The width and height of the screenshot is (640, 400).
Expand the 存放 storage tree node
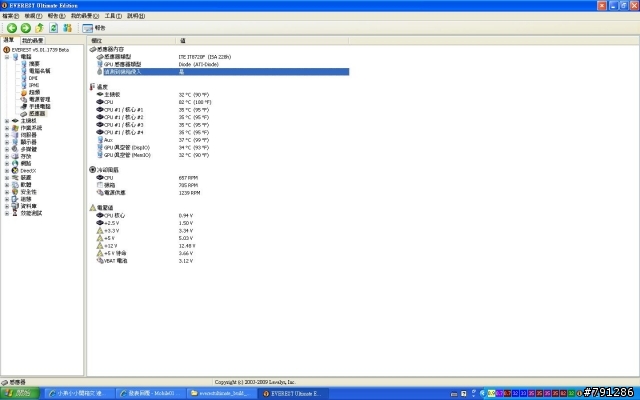click(x=7, y=156)
